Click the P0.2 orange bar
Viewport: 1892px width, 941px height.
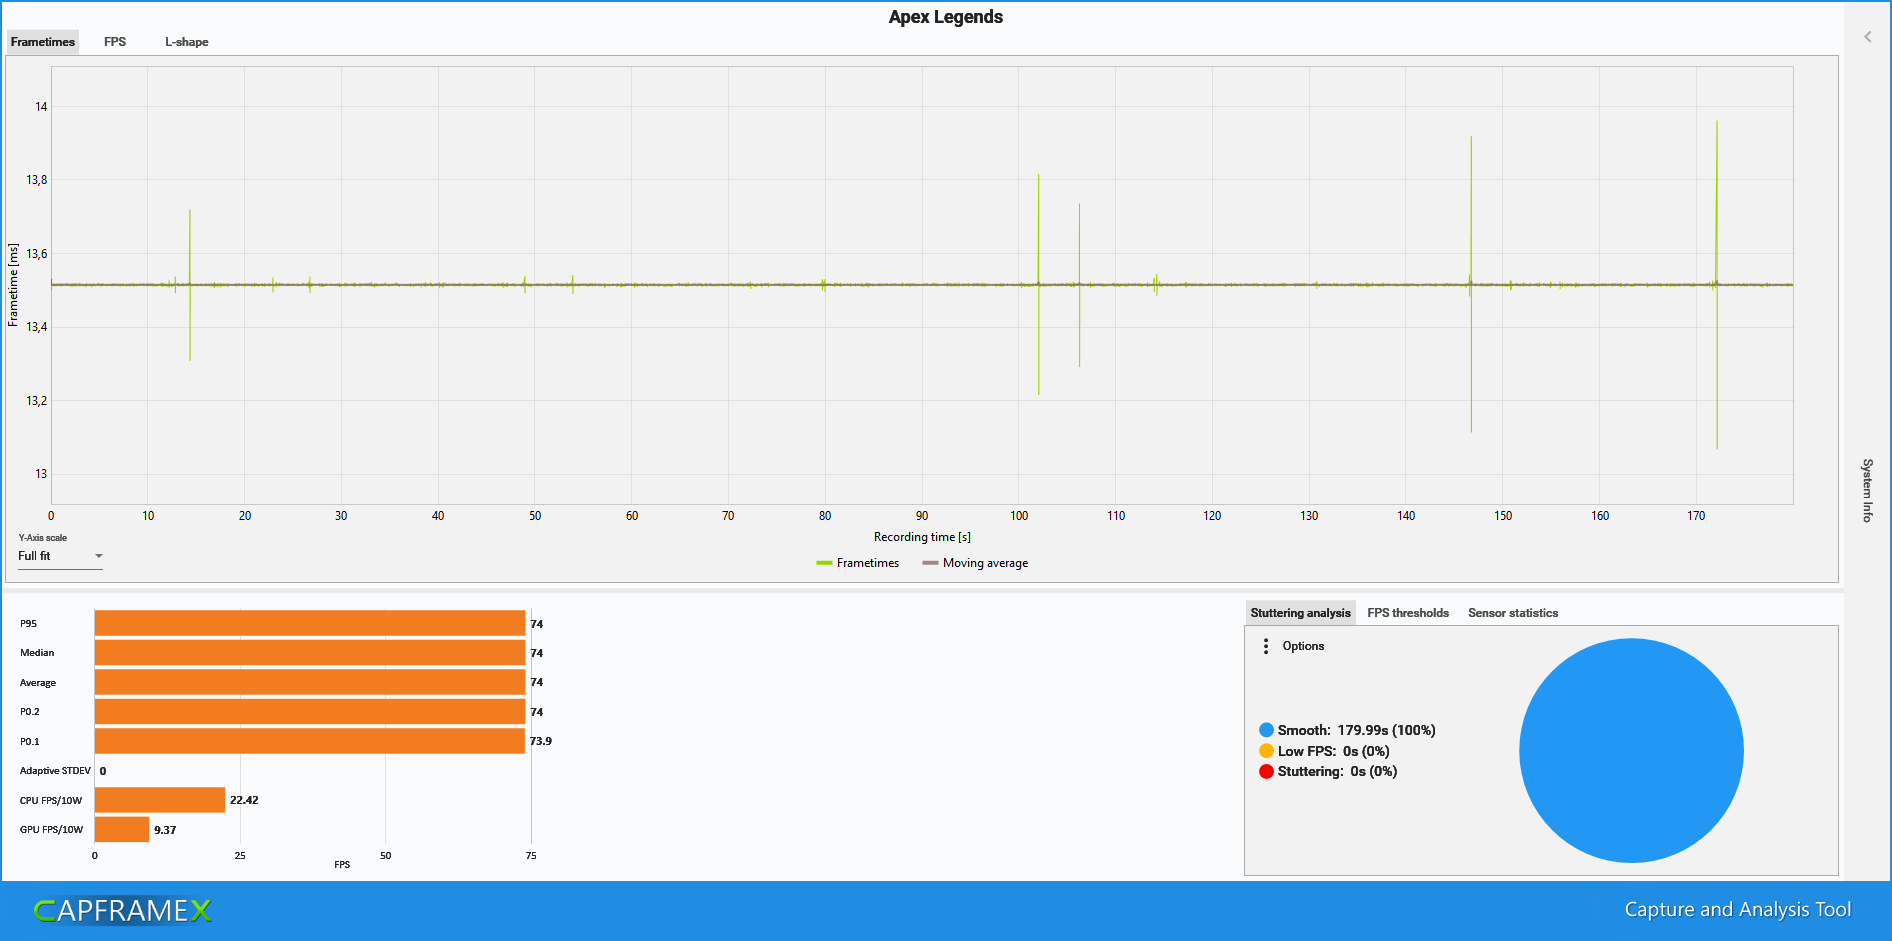pos(310,712)
